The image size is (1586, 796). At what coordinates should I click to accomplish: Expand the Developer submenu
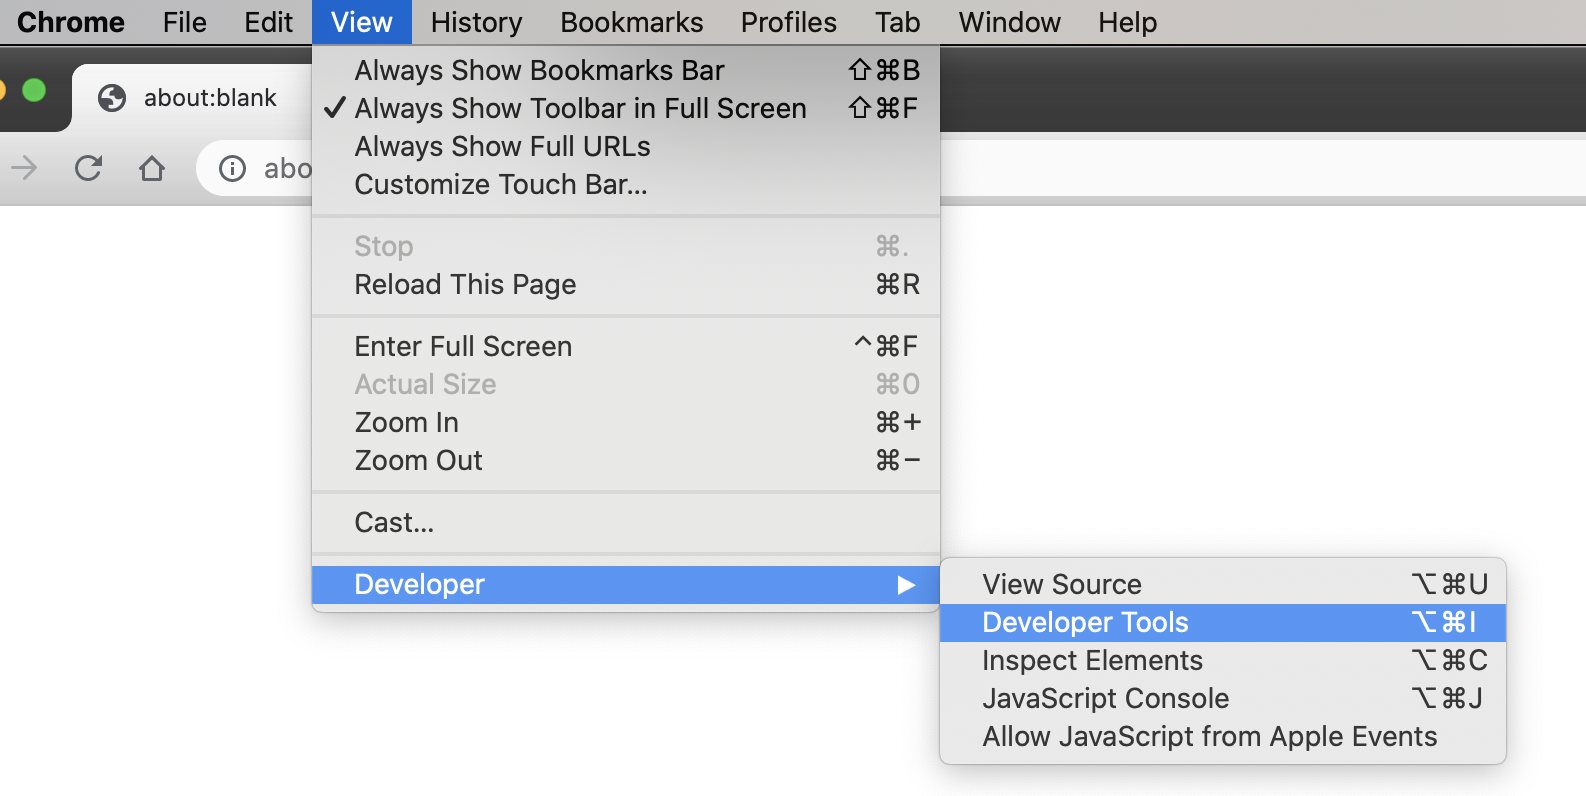(x=626, y=585)
